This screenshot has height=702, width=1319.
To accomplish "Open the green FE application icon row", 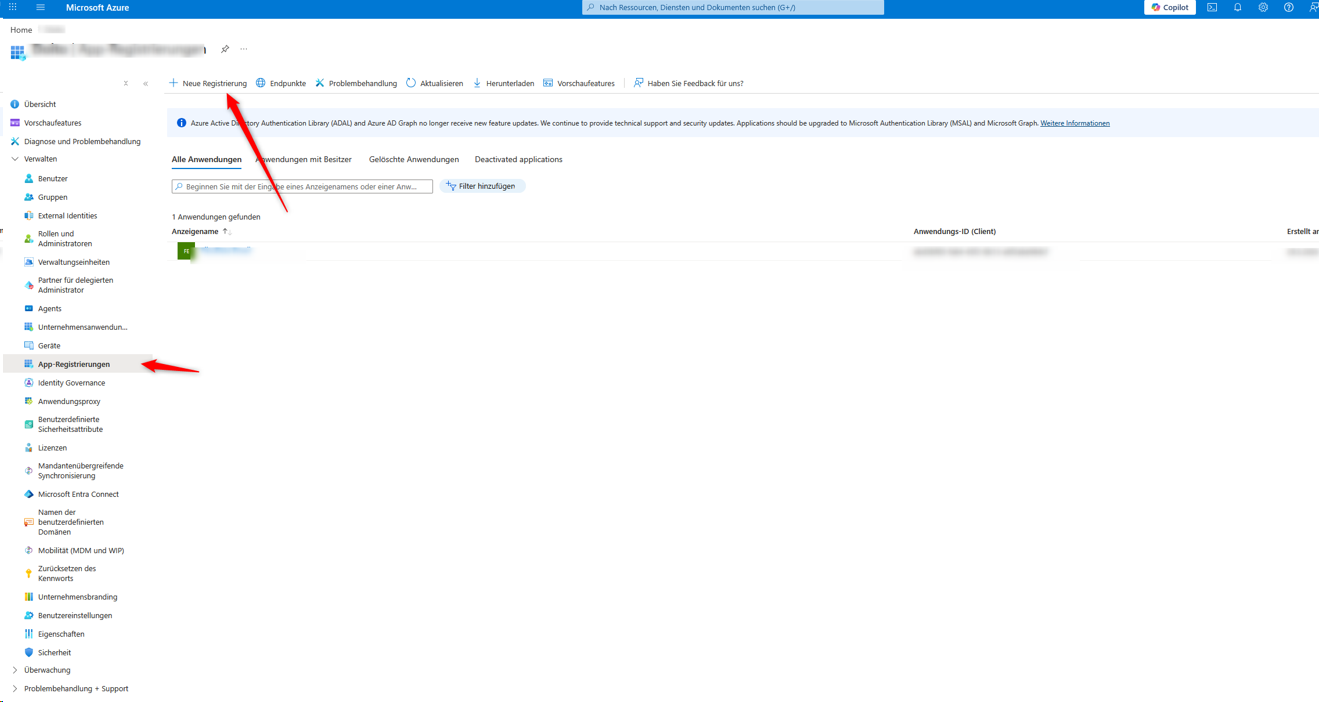I will (186, 251).
